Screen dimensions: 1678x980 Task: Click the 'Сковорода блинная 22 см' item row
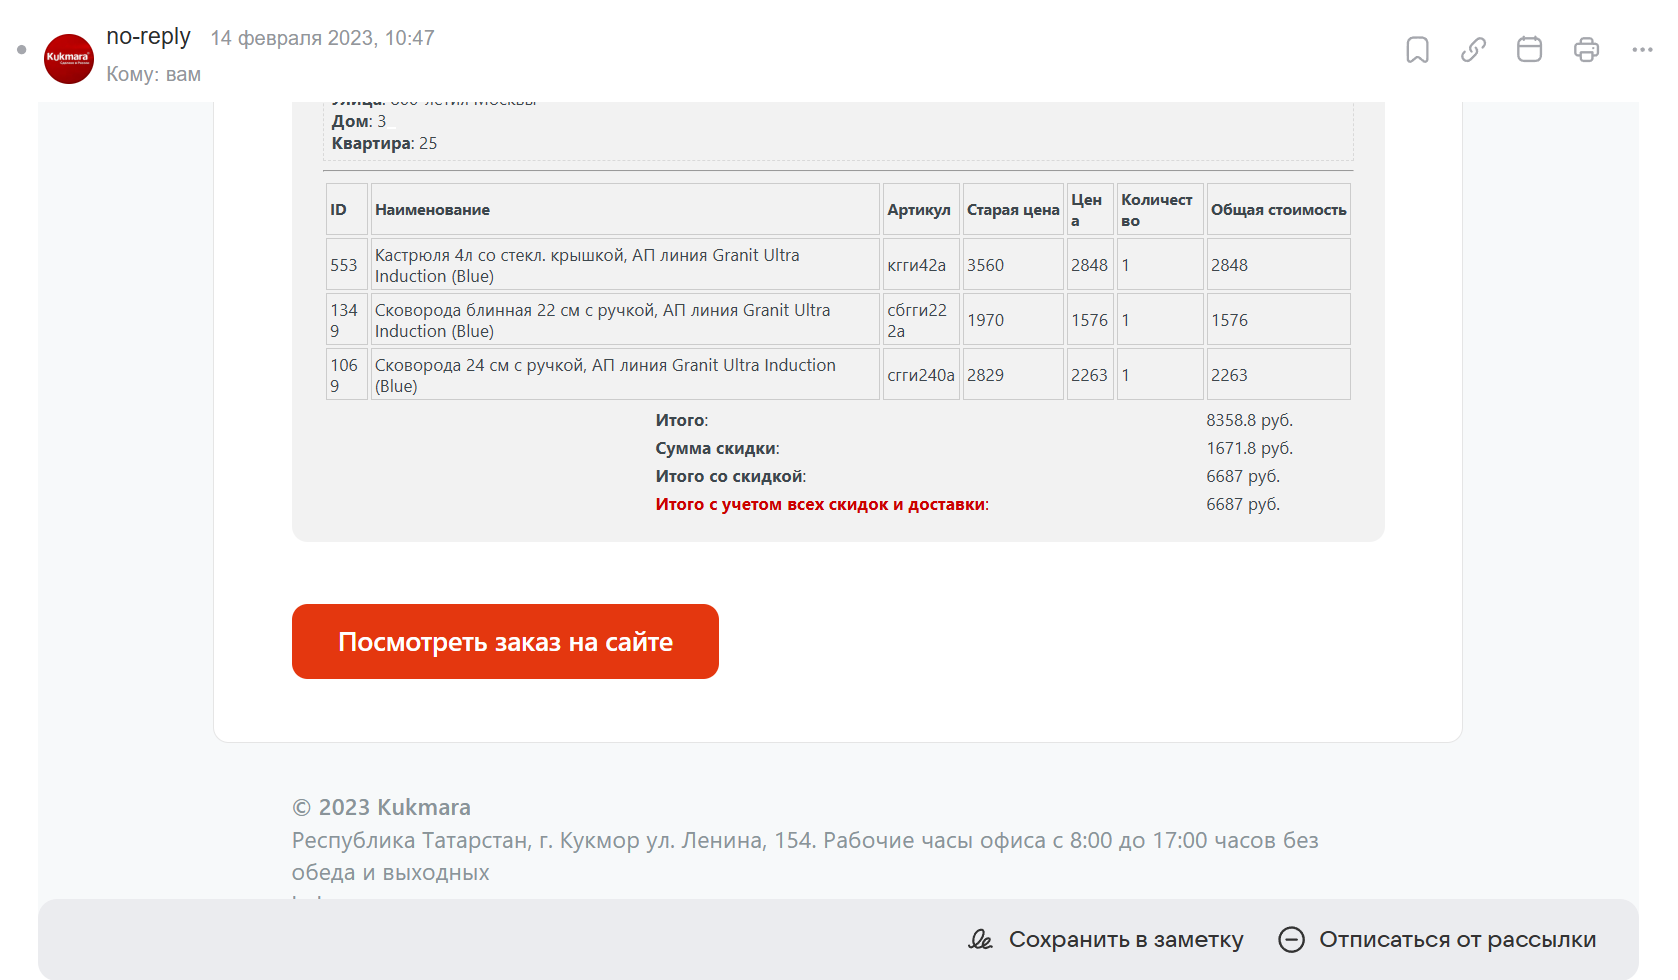pyautogui.click(x=602, y=320)
